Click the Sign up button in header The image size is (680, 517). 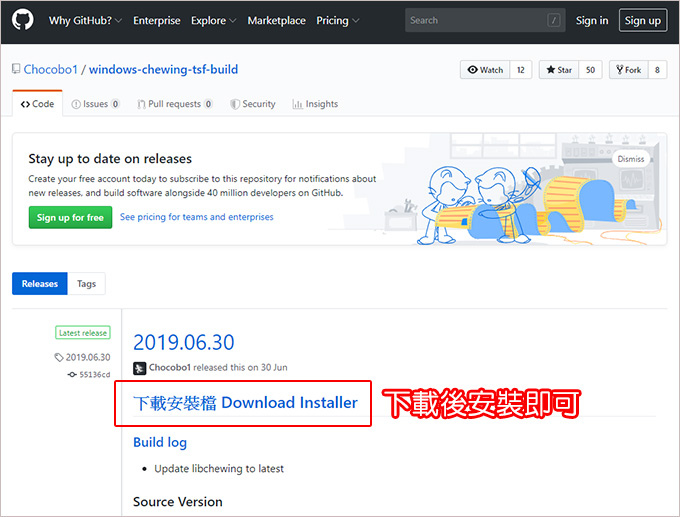[x=642, y=20]
